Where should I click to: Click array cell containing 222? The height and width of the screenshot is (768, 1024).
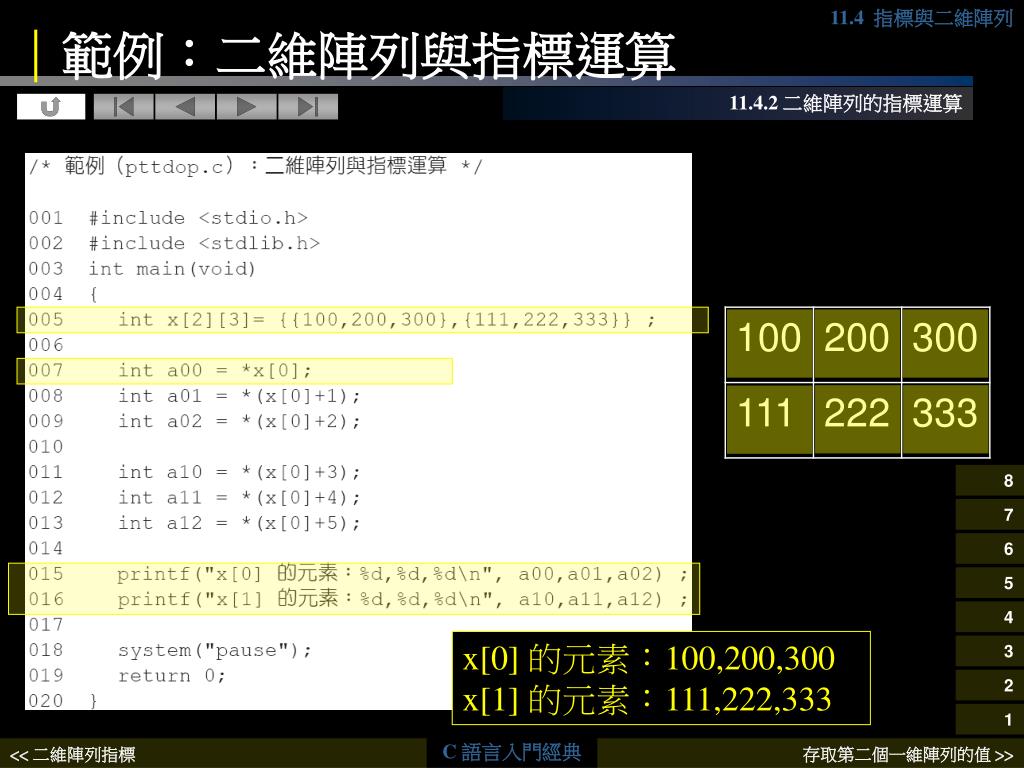(x=857, y=419)
